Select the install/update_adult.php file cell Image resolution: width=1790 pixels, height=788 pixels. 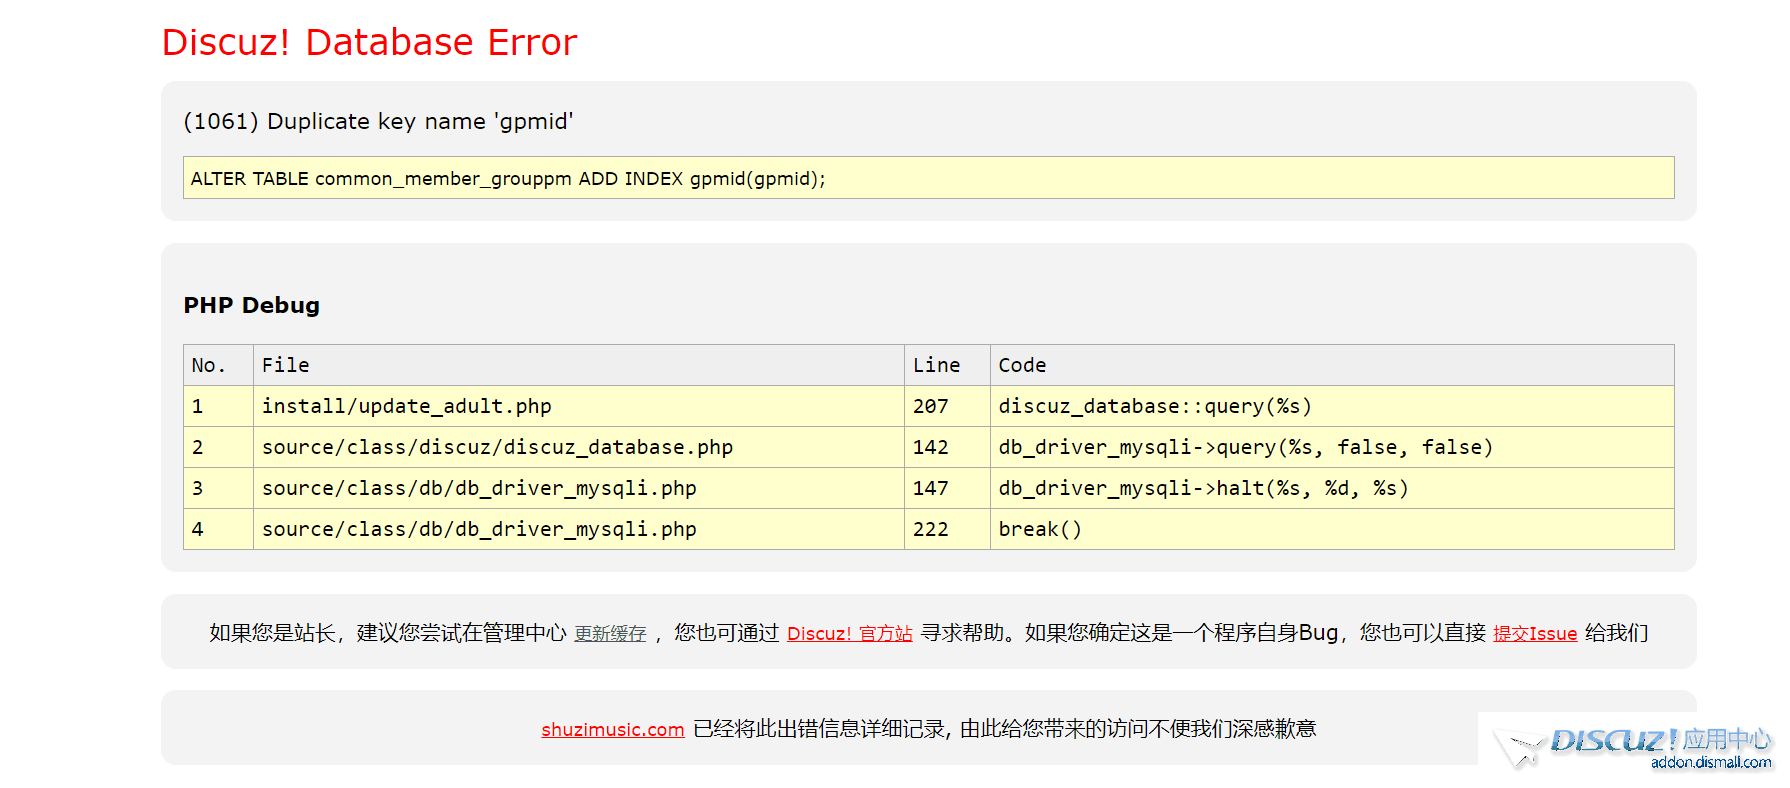[x=406, y=407]
